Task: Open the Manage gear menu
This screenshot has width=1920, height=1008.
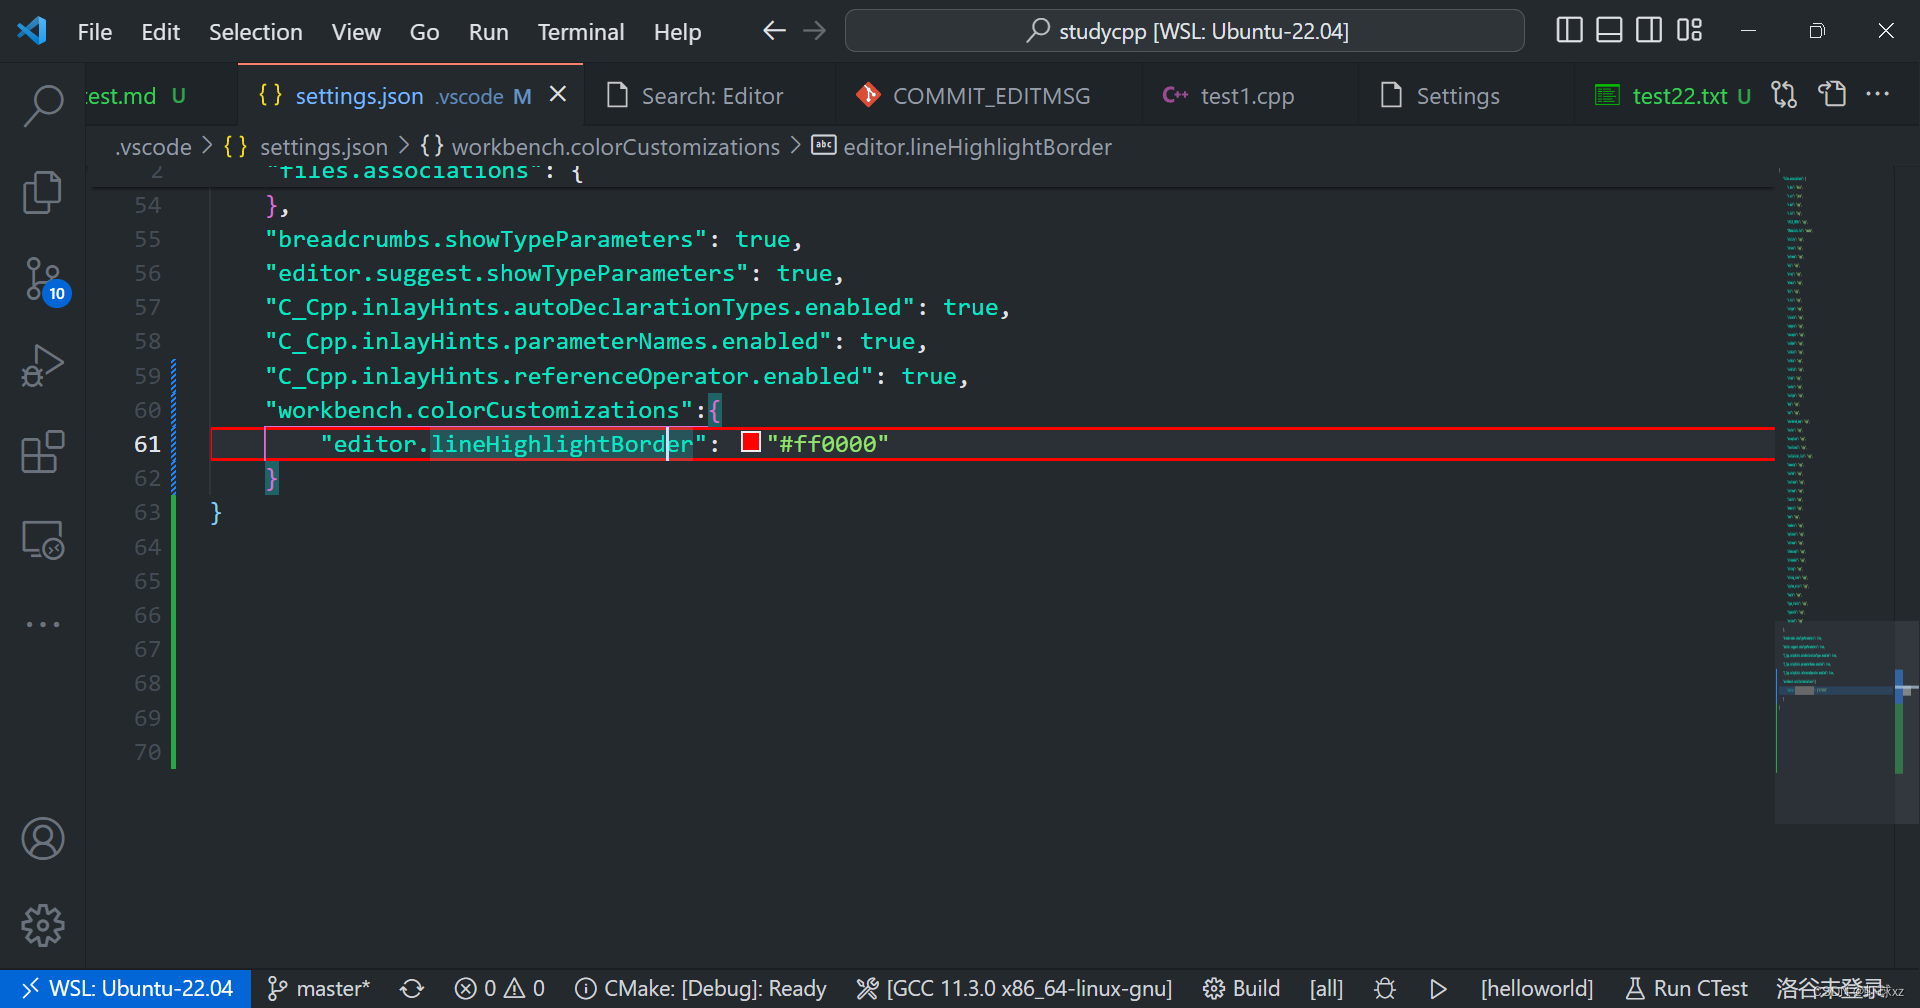Action: 43,926
